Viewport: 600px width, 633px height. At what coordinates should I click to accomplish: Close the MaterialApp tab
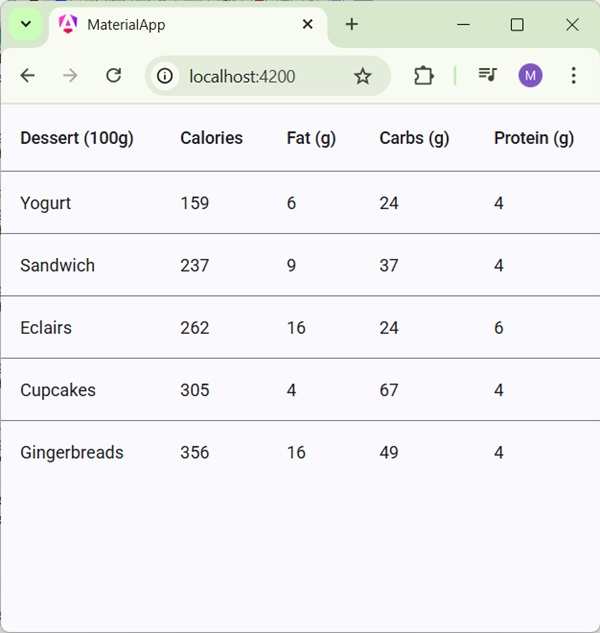pyautogui.click(x=308, y=25)
